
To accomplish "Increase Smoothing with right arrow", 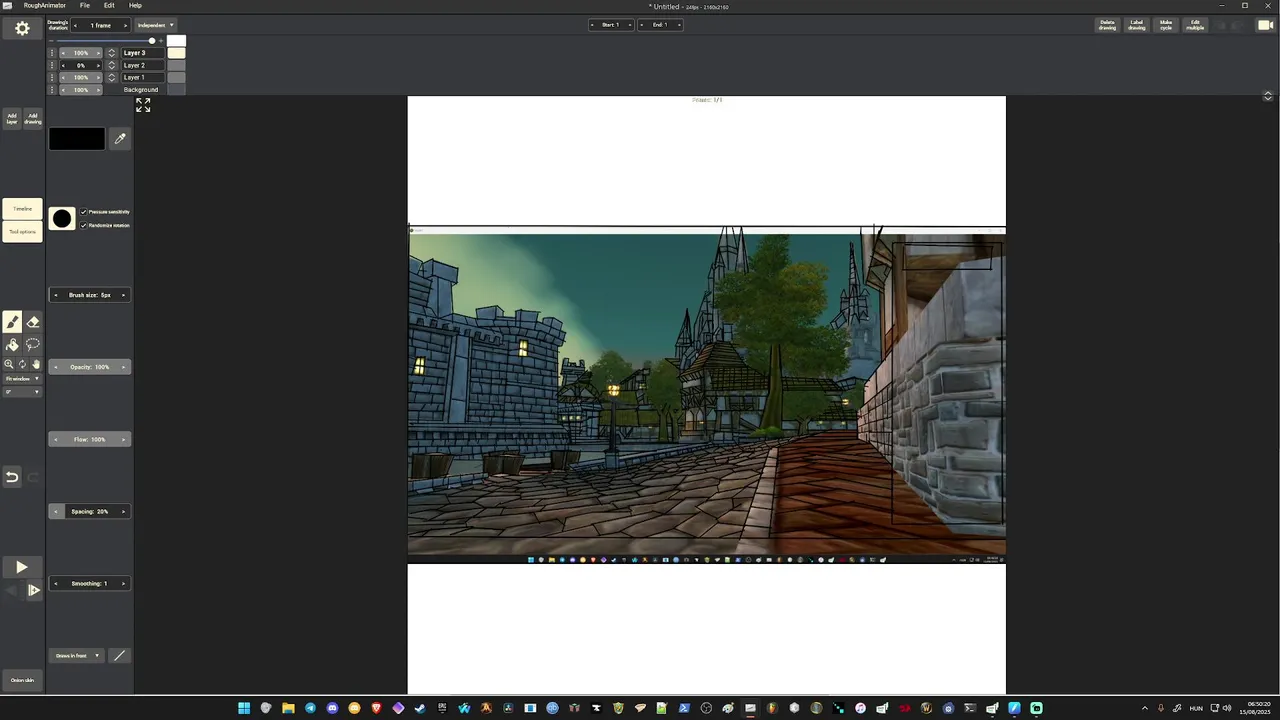I will [124, 583].
